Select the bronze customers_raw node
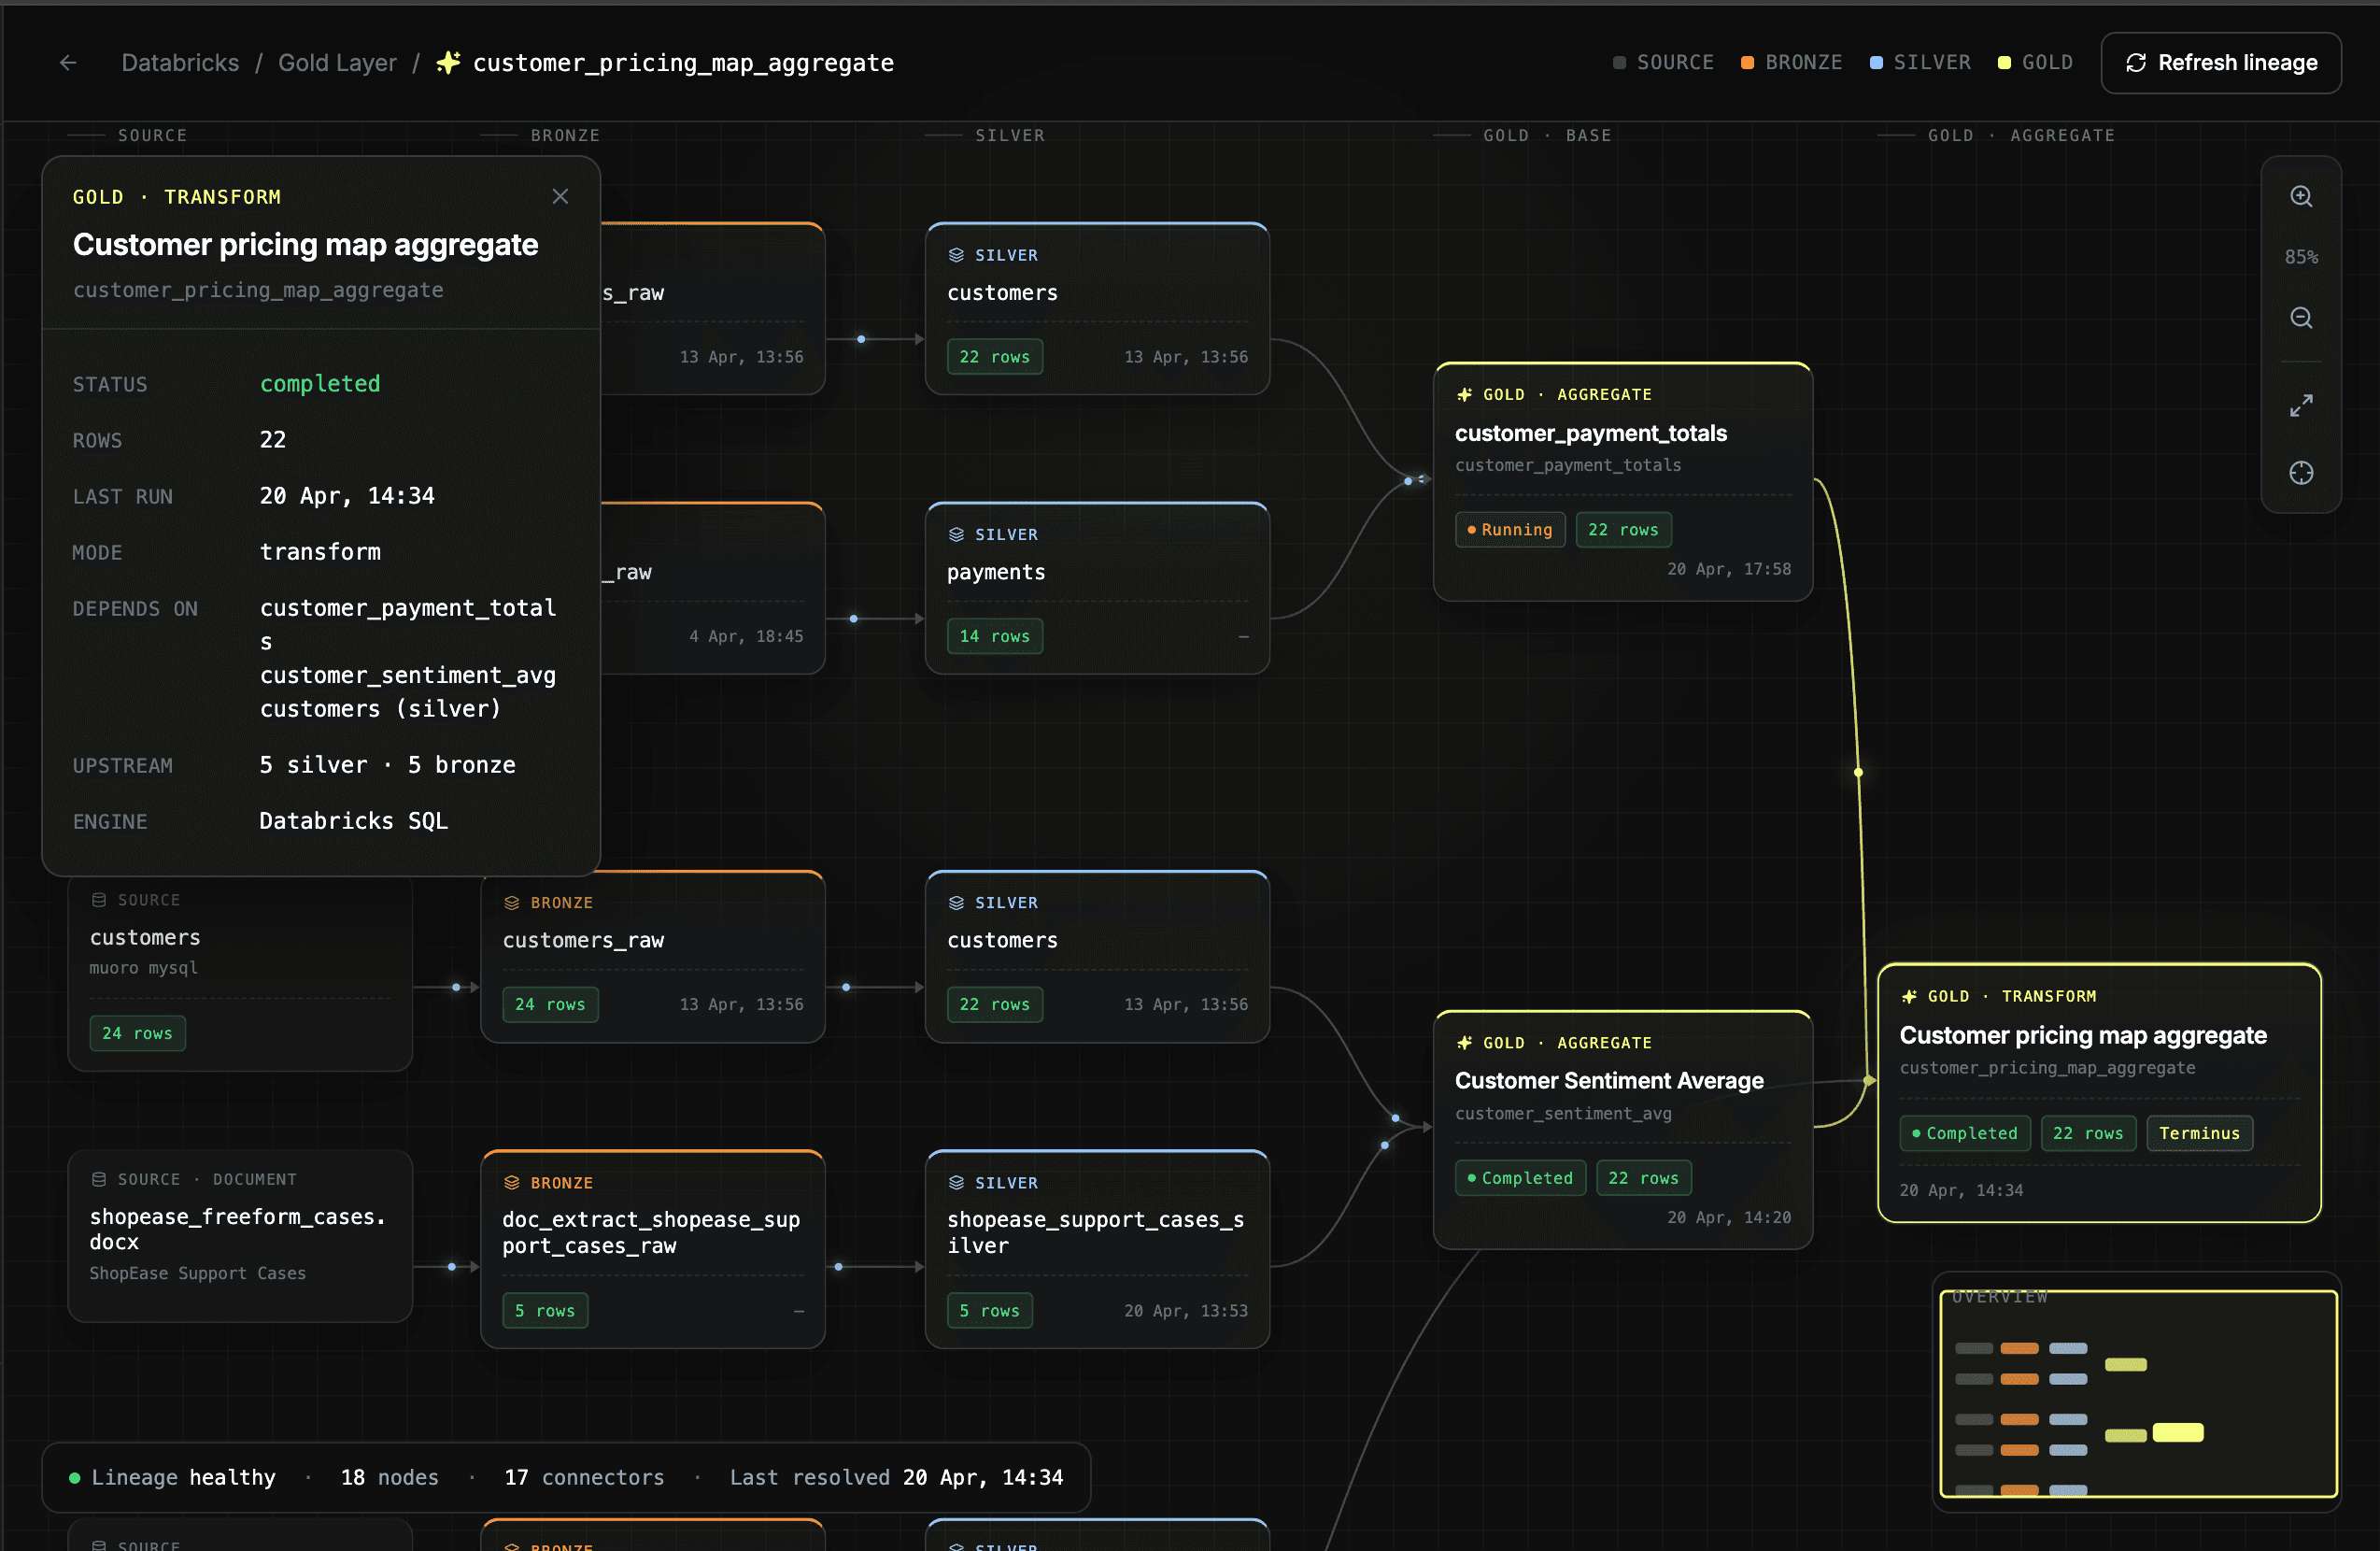Image resolution: width=2380 pixels, height=1551 pixels. pyautogui.click(x=652, y=957)
